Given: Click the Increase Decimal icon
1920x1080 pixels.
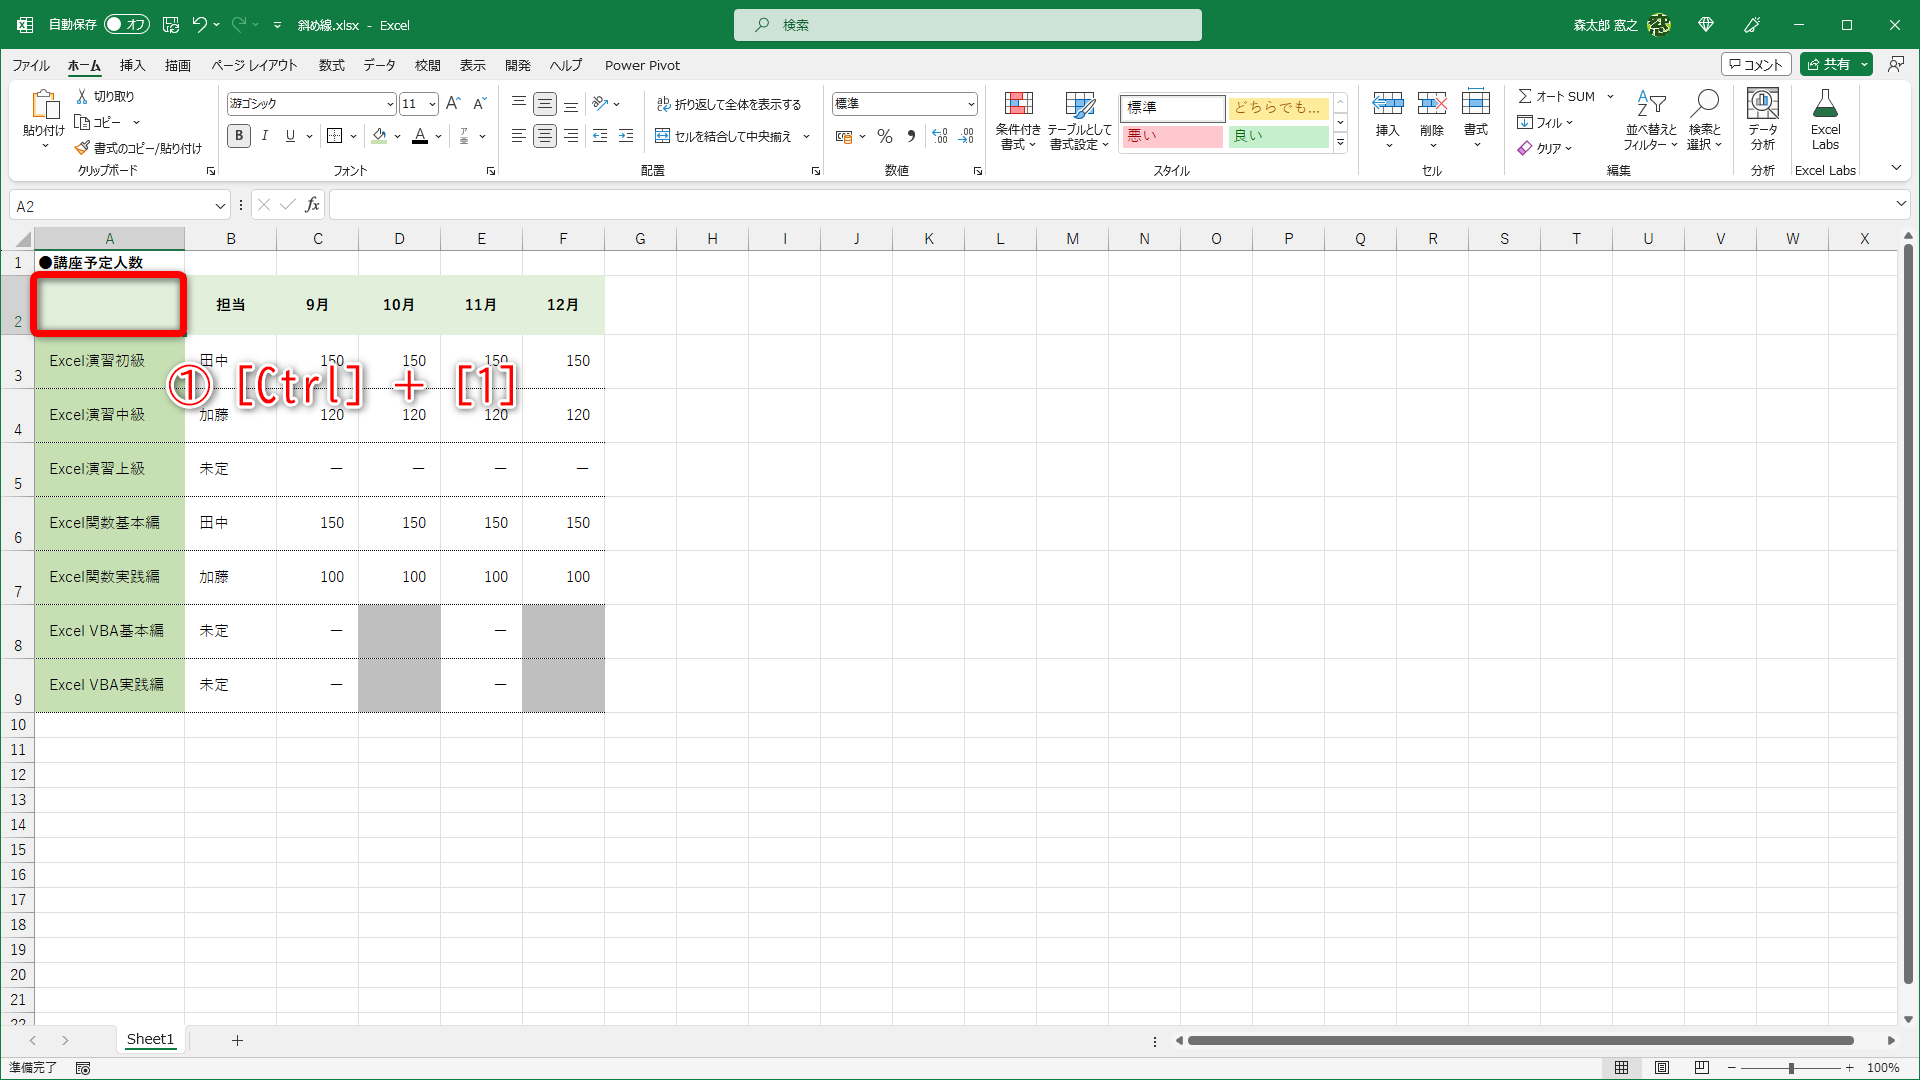Looking at the screenshot, I should 939,136.
